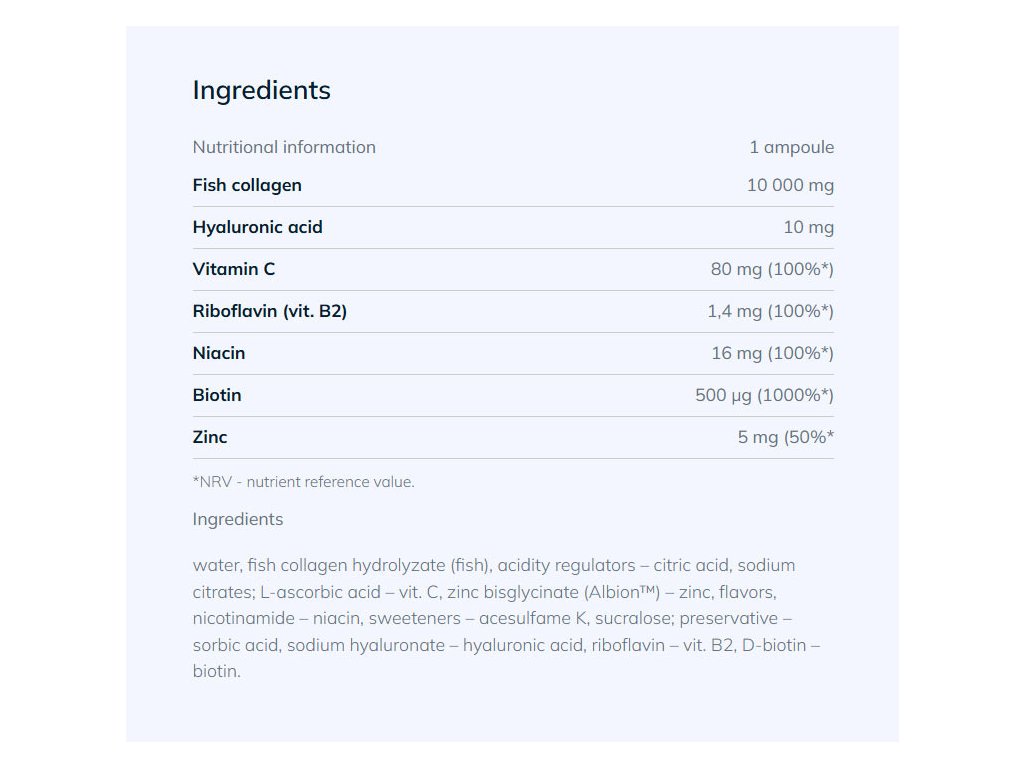This screenshot has width=1024, height=768.
Task: Select the Biotin row label
Action: point(217,395)
